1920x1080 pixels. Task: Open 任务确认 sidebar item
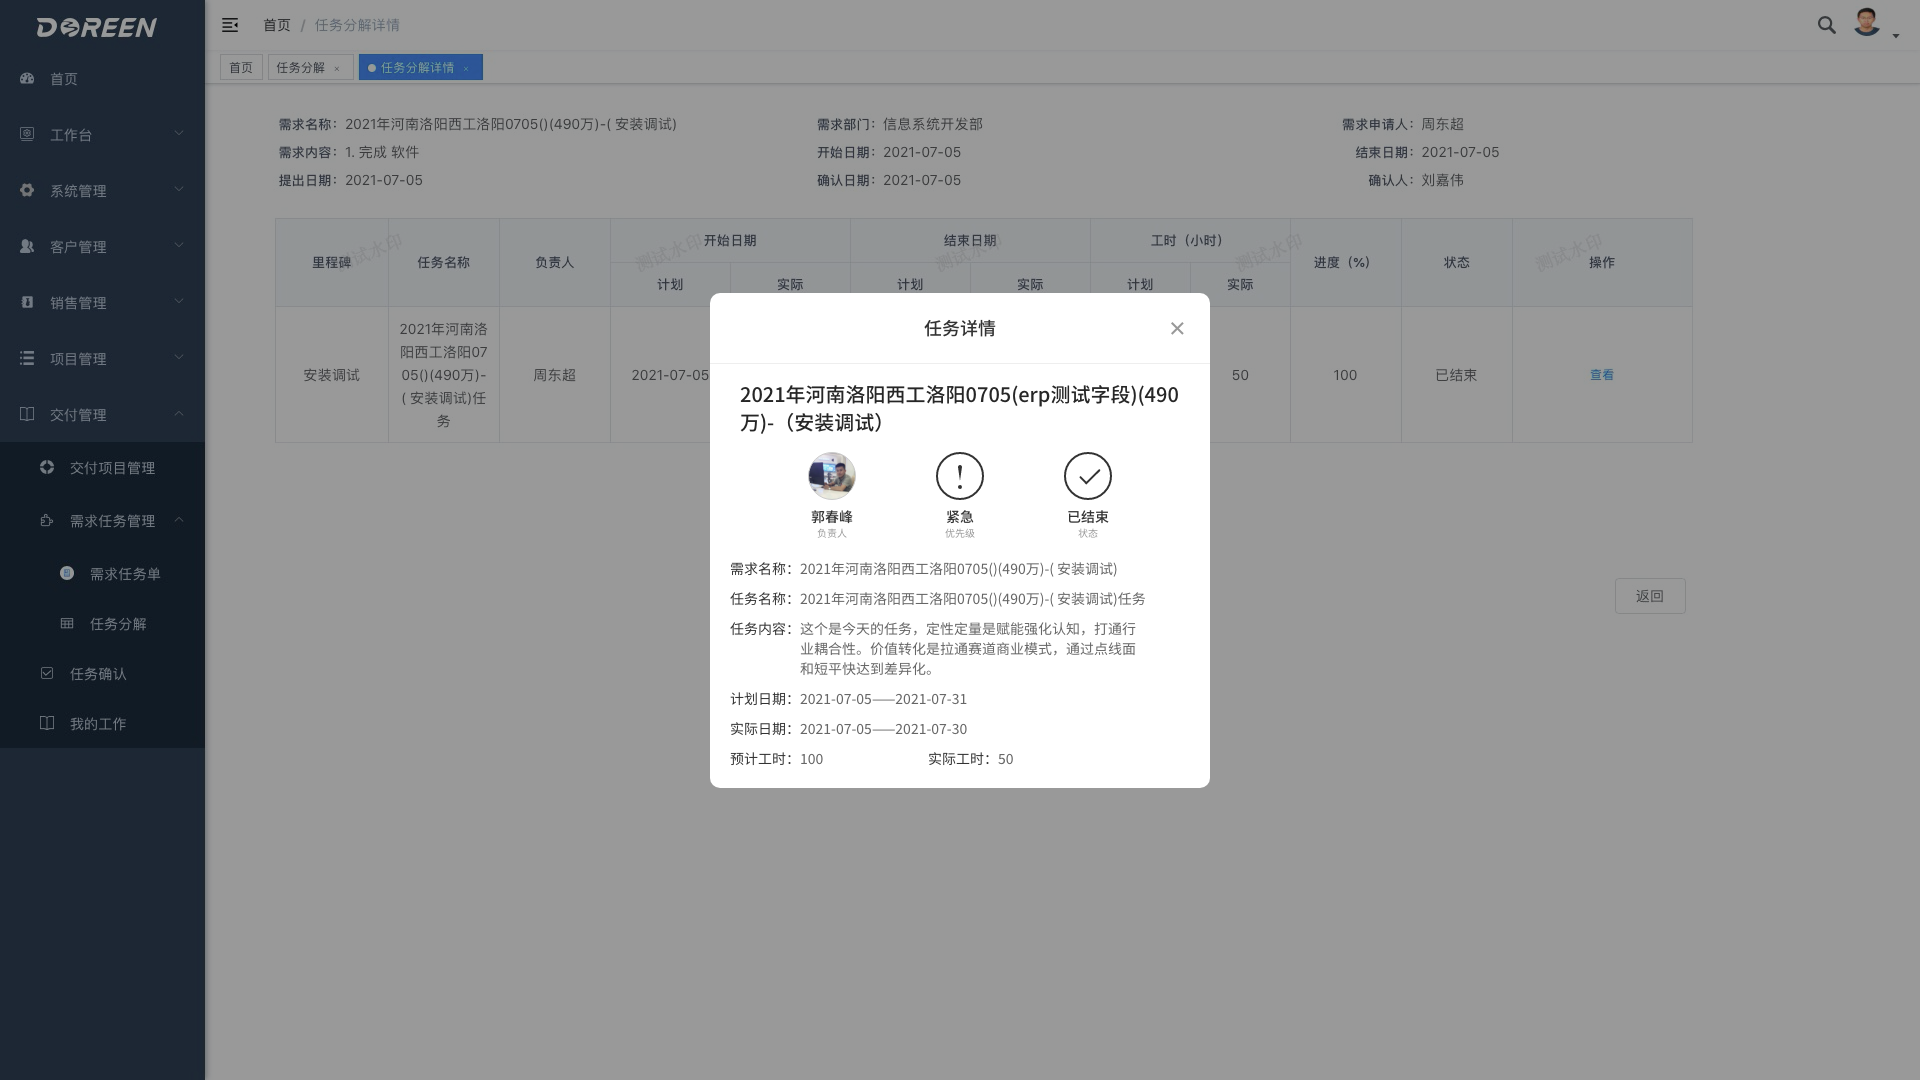[x=102, y=674]
